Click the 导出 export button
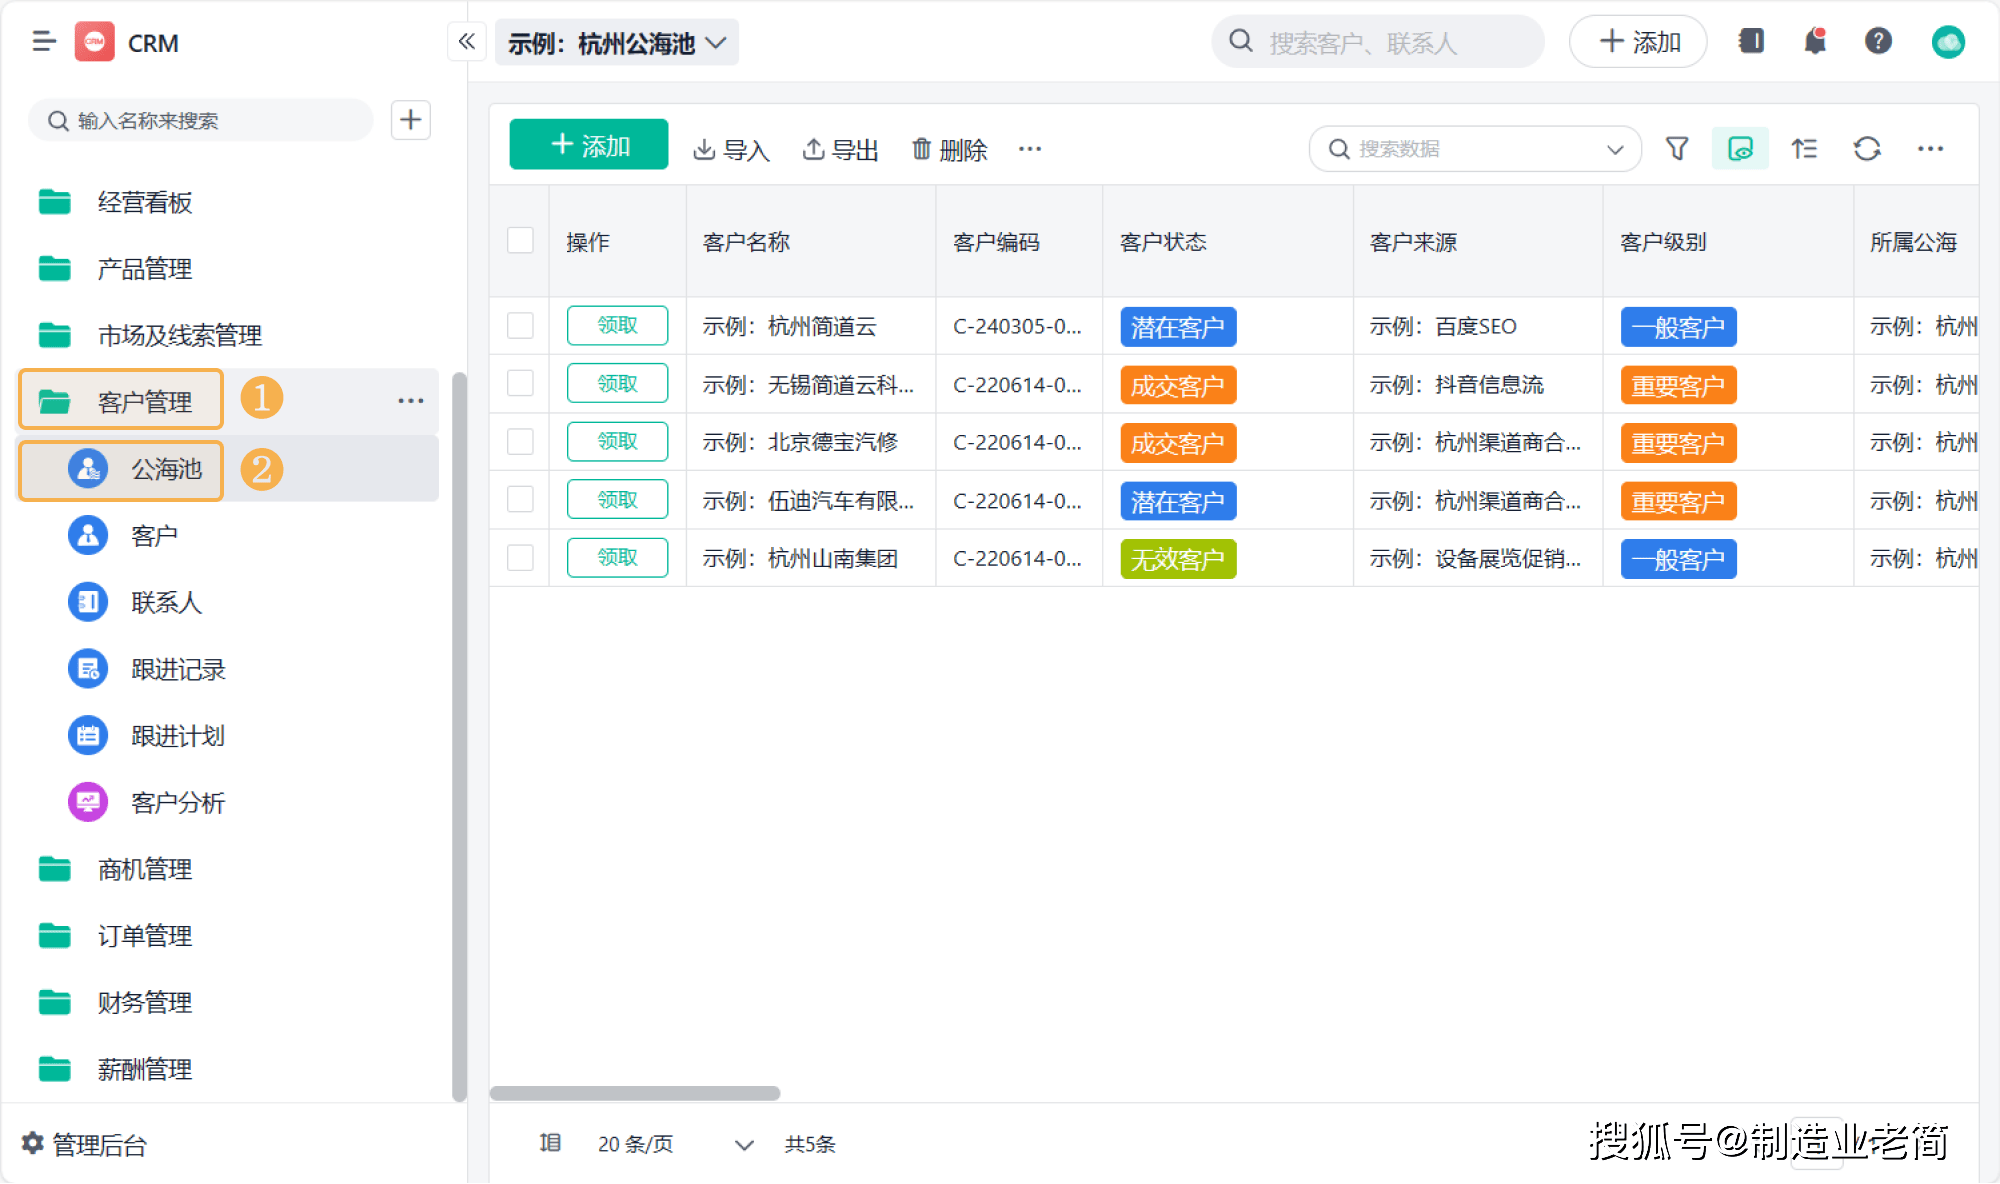 [840, 150]
